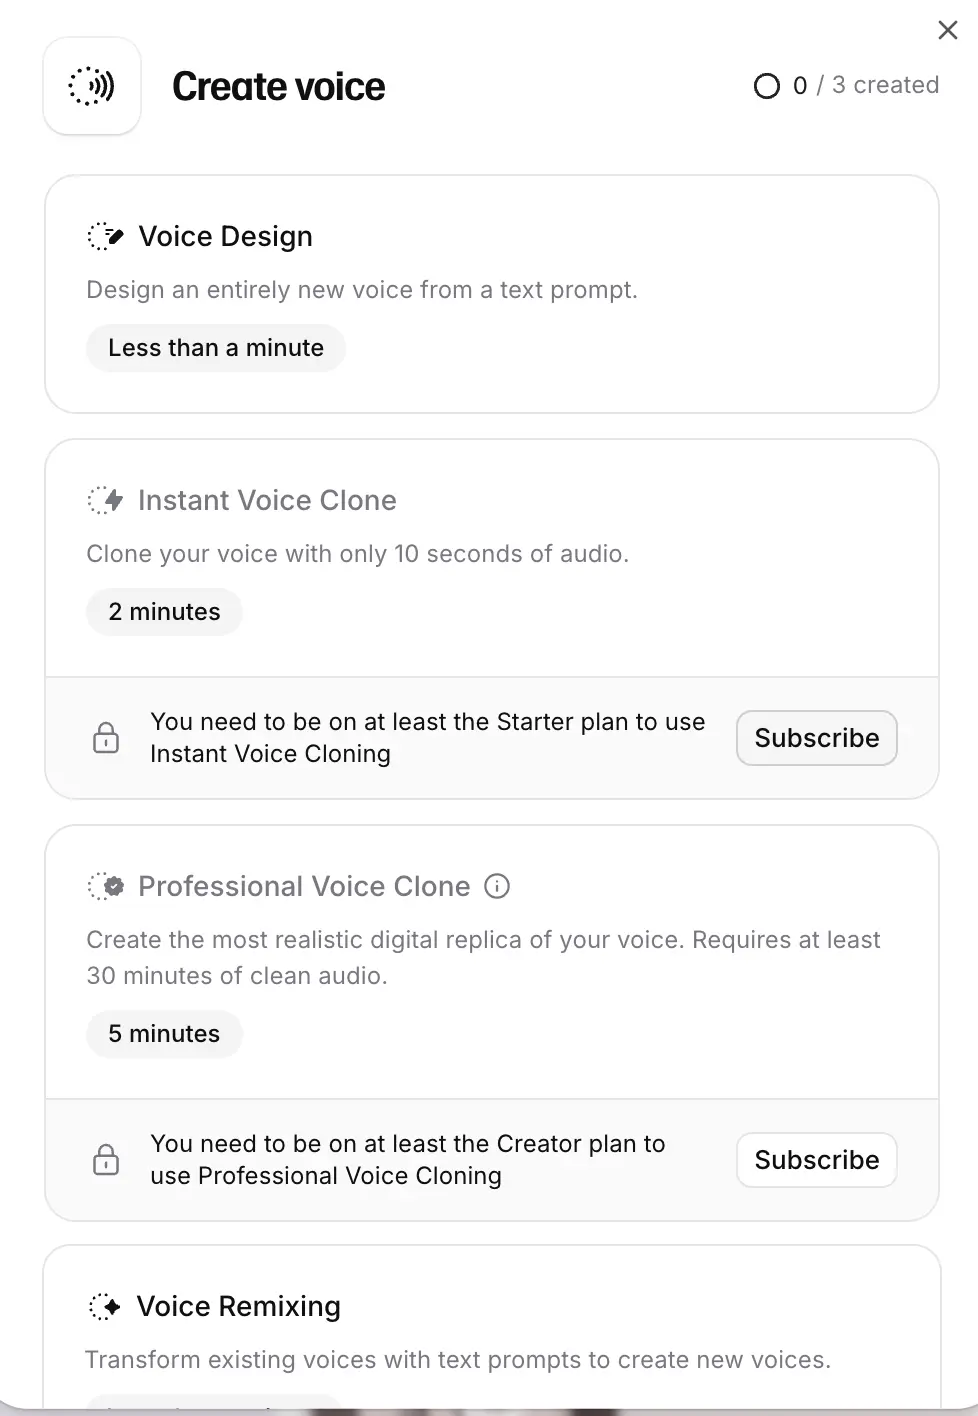Click the lock icon beside Professional Voice Cloning notice
The height and width of the screenshot is (1416, 978).
pos(106,1160)
